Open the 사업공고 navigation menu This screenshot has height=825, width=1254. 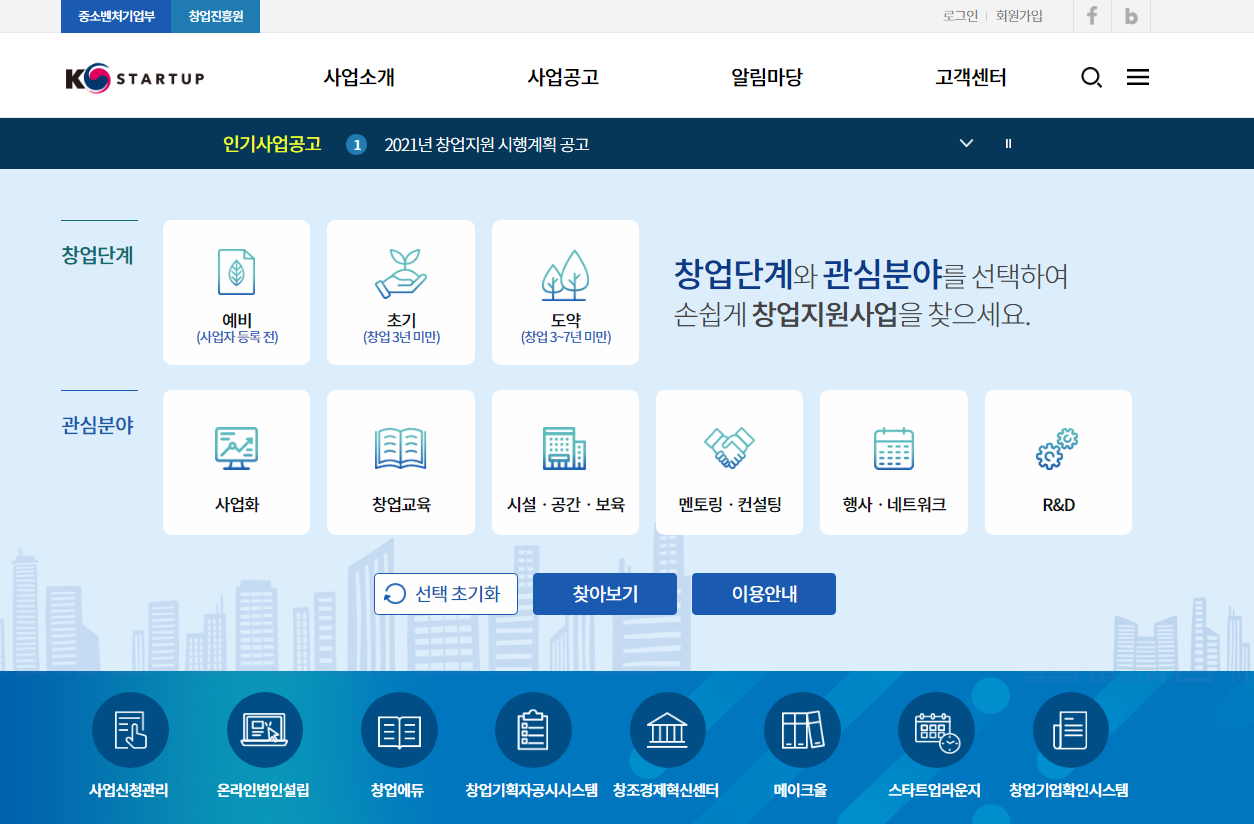[563, 76]
